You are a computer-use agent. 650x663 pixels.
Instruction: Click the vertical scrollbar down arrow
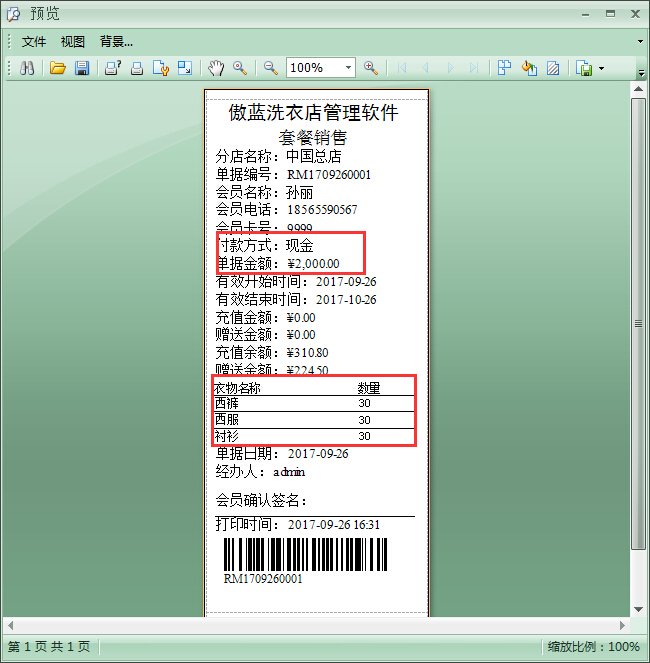point(639,608)
